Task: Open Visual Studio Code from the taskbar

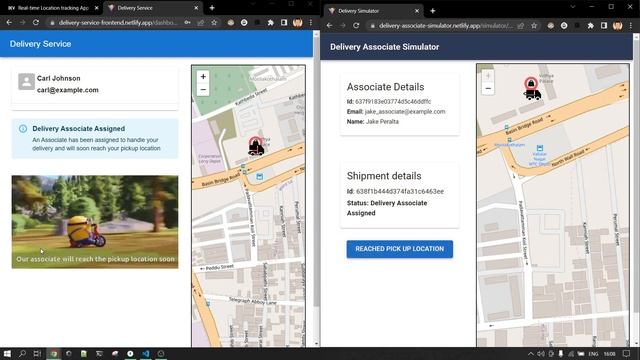Action: pyautogui.click(x=146, y=353)
